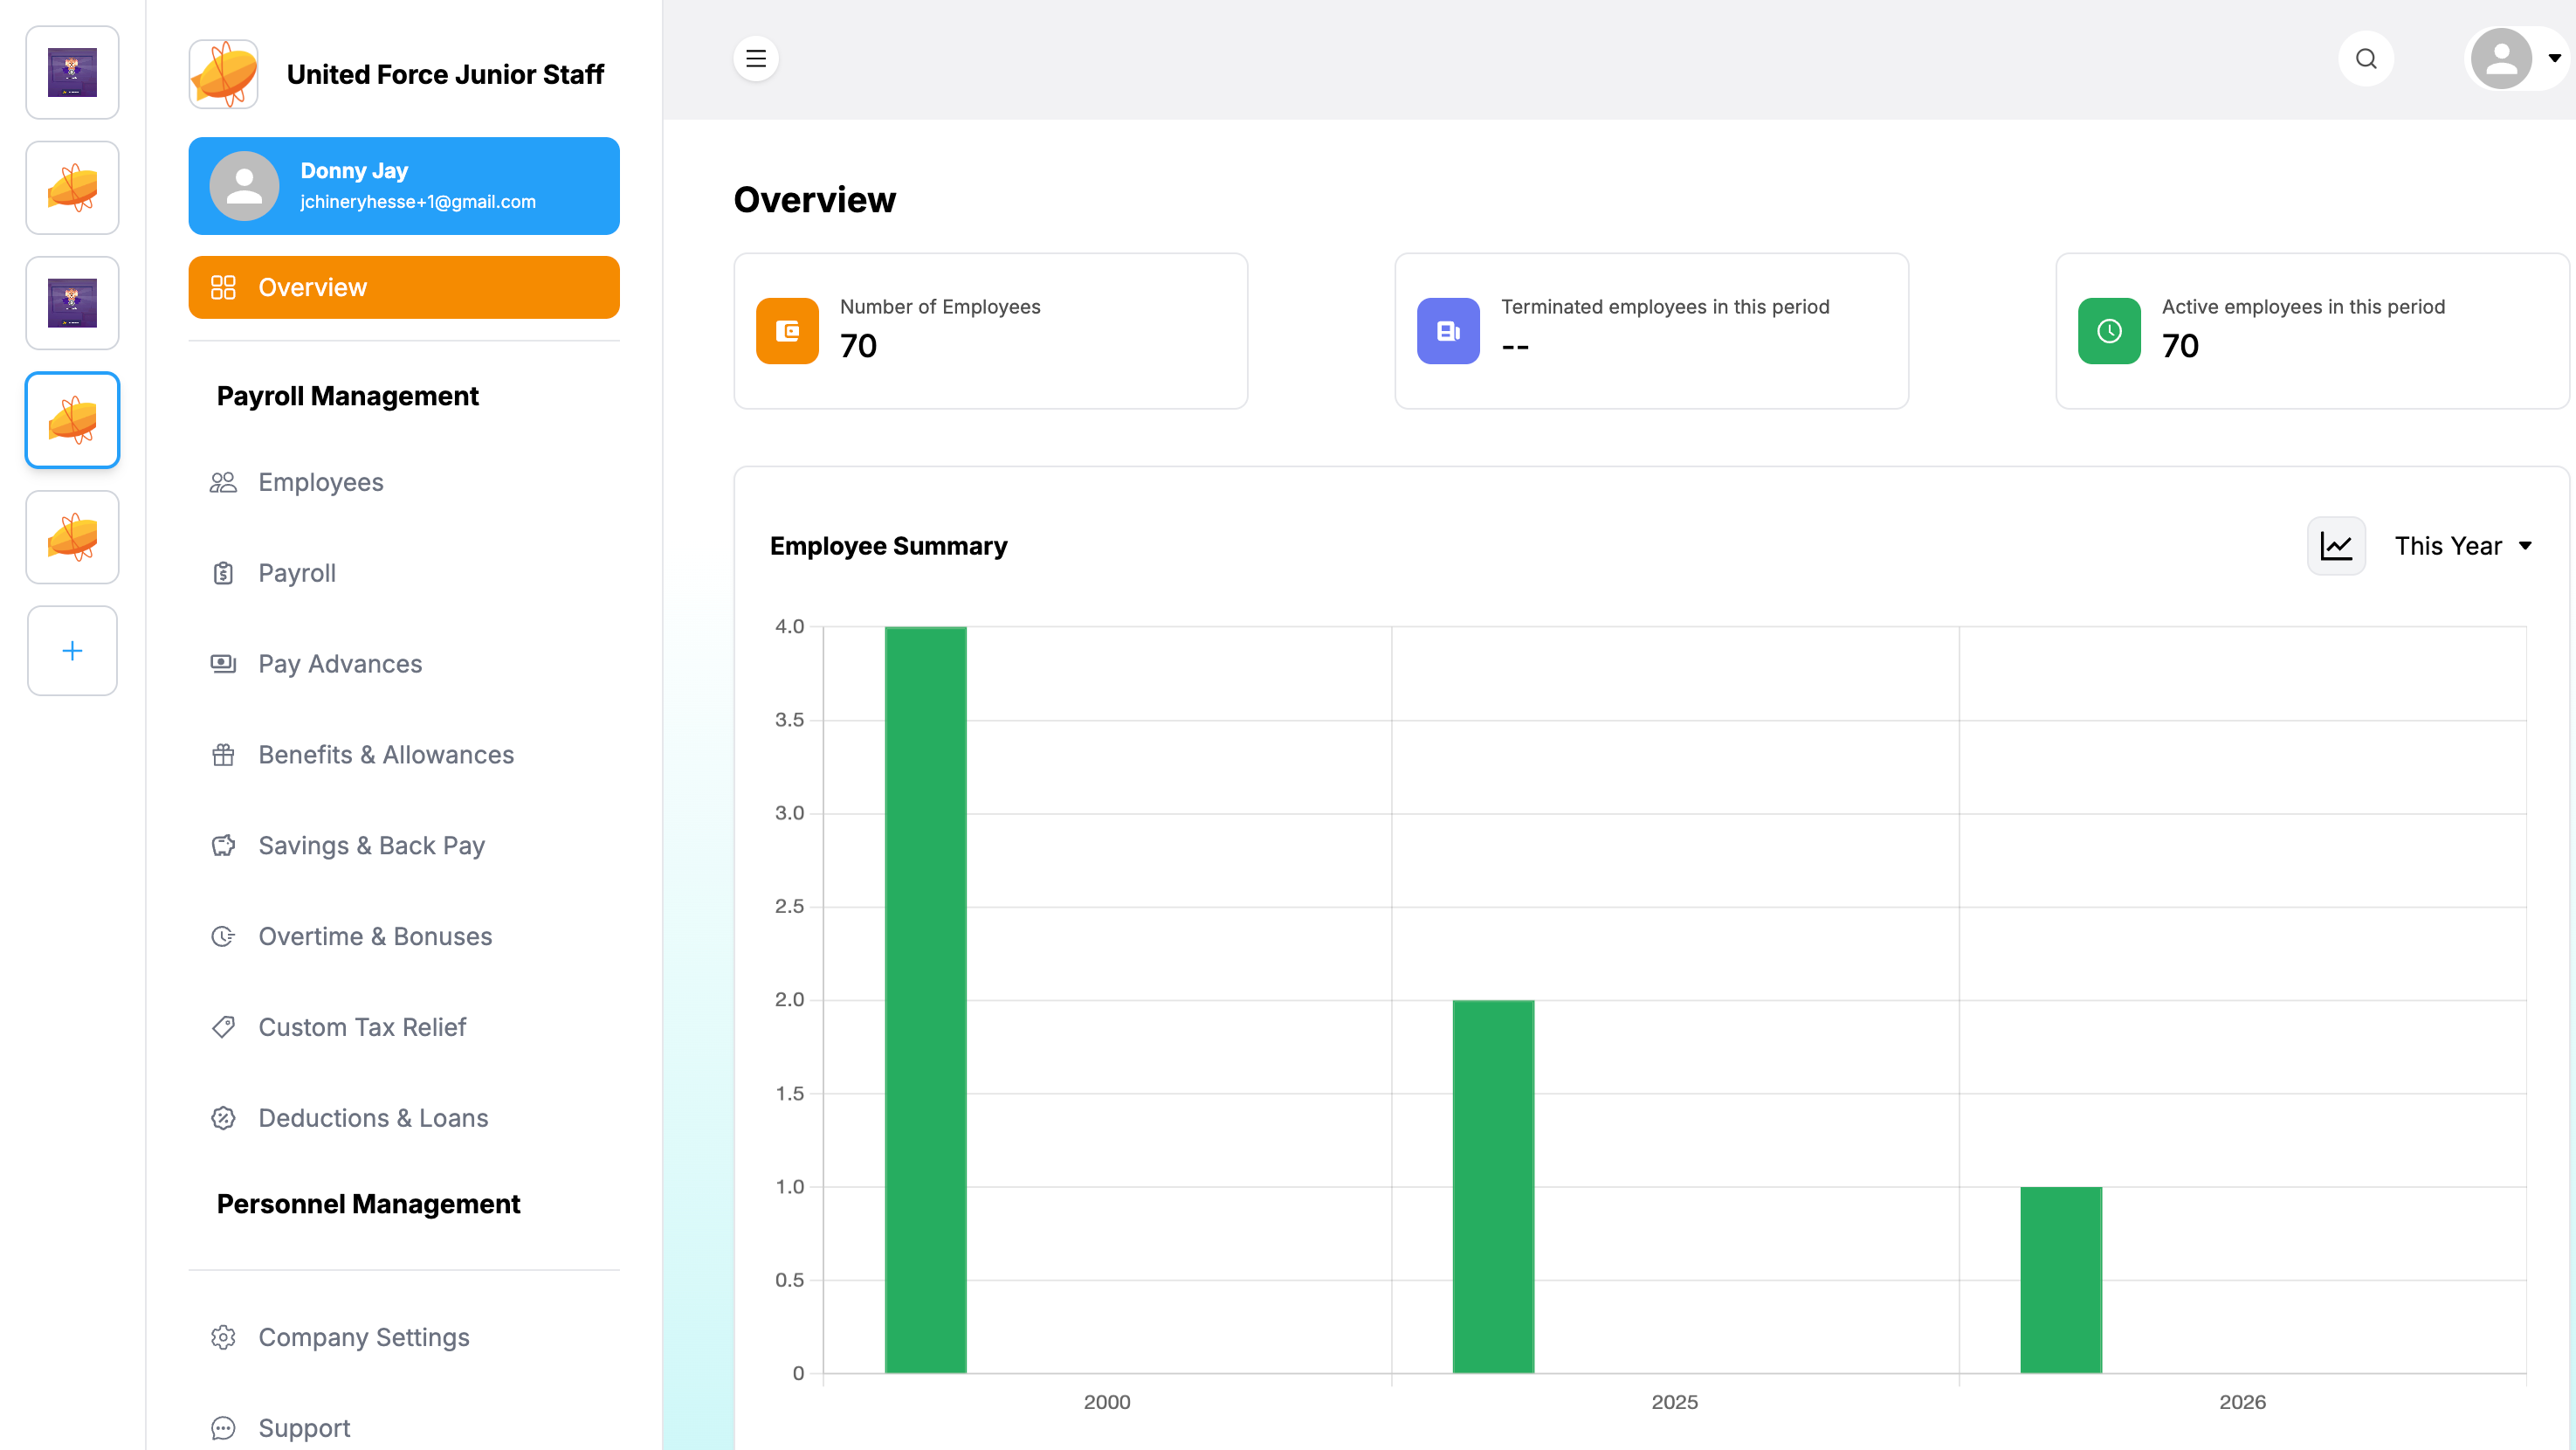Open the Payroll menu item

404,573
